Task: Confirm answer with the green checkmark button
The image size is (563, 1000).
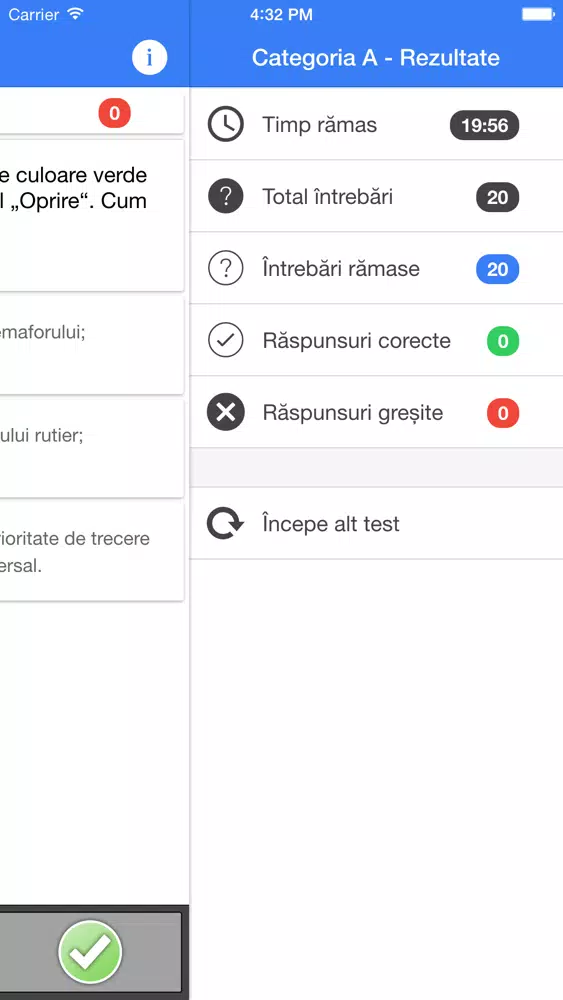Action: pyautogui.click(x=90, y=952)
